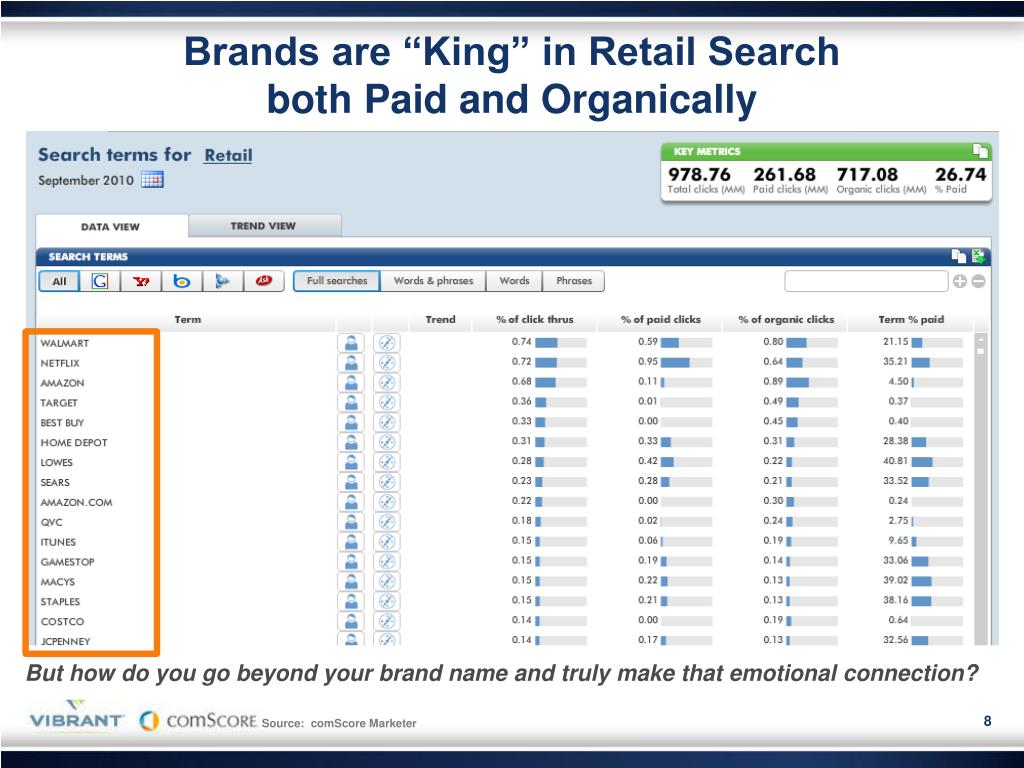Image resolution: width=1024 pixels, height=768 pixels.
Task: Sort by % of click thrus column
Action: tap(535, 319)
